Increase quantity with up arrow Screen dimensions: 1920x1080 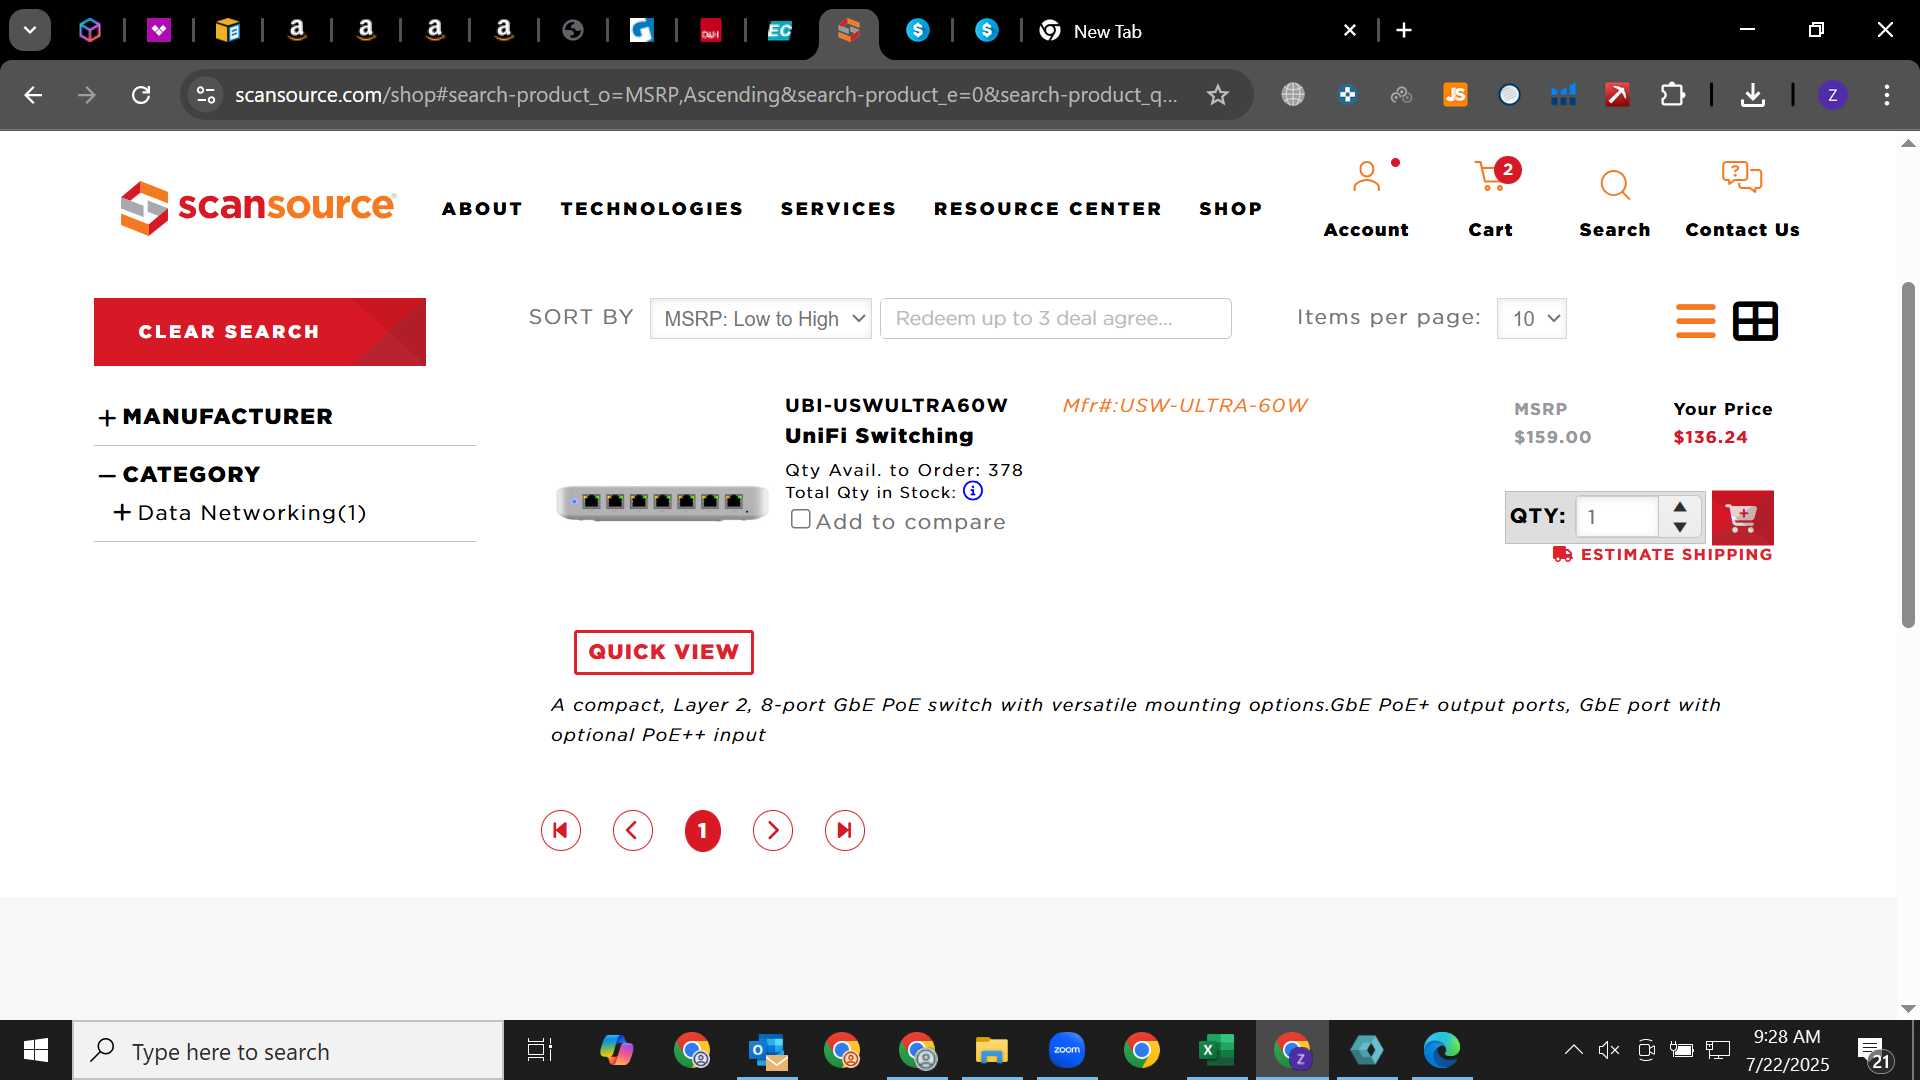click(1680, 507)
